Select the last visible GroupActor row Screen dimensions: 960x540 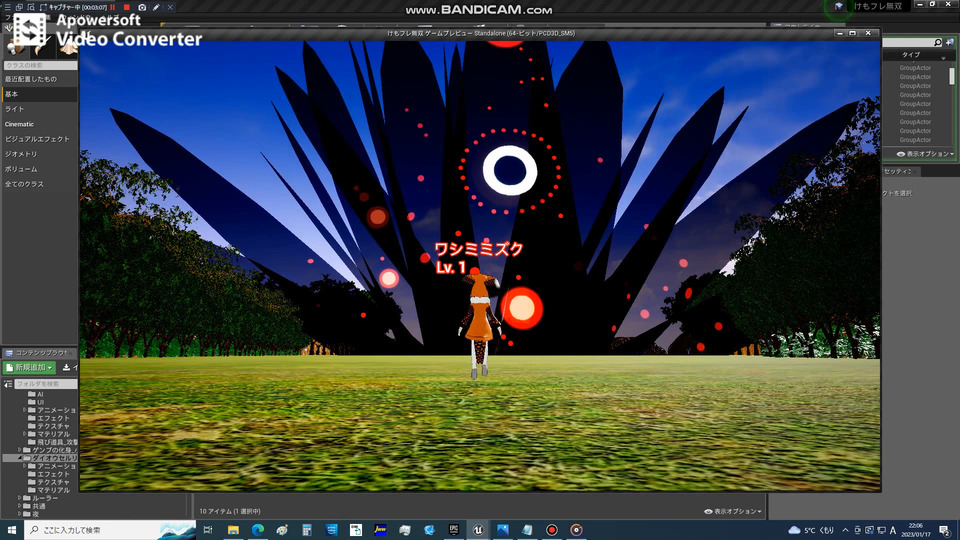click(x=915, y=140)
